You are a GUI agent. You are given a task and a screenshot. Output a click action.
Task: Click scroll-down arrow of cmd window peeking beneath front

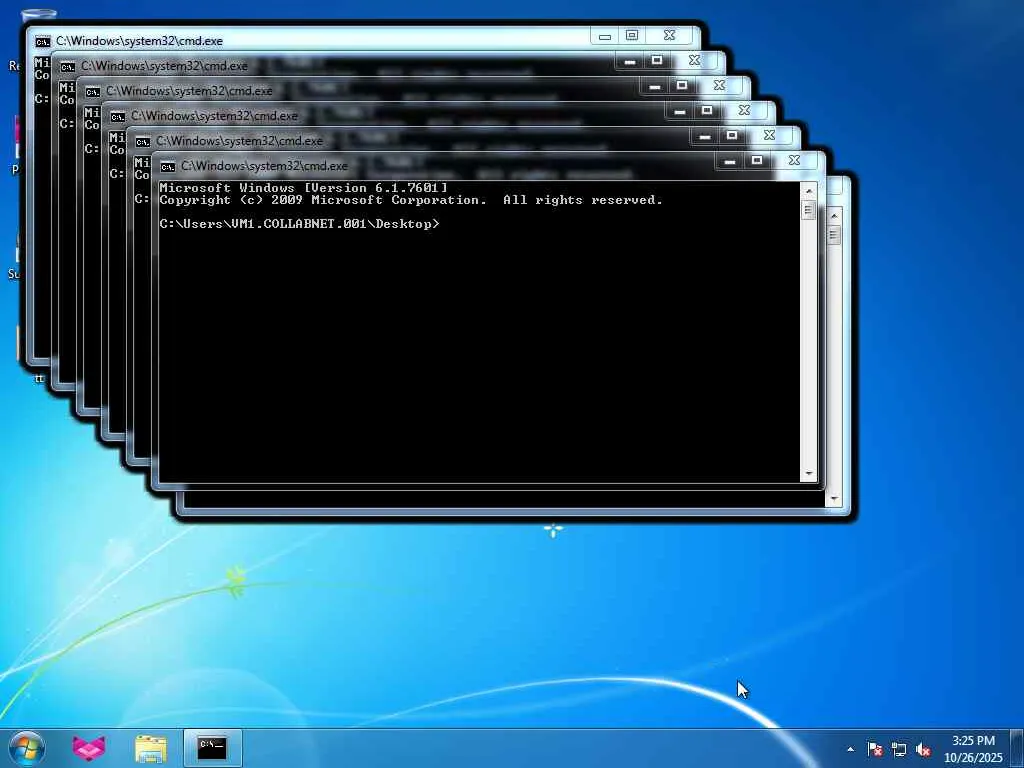pyautogui.click(x=833, y=499)
